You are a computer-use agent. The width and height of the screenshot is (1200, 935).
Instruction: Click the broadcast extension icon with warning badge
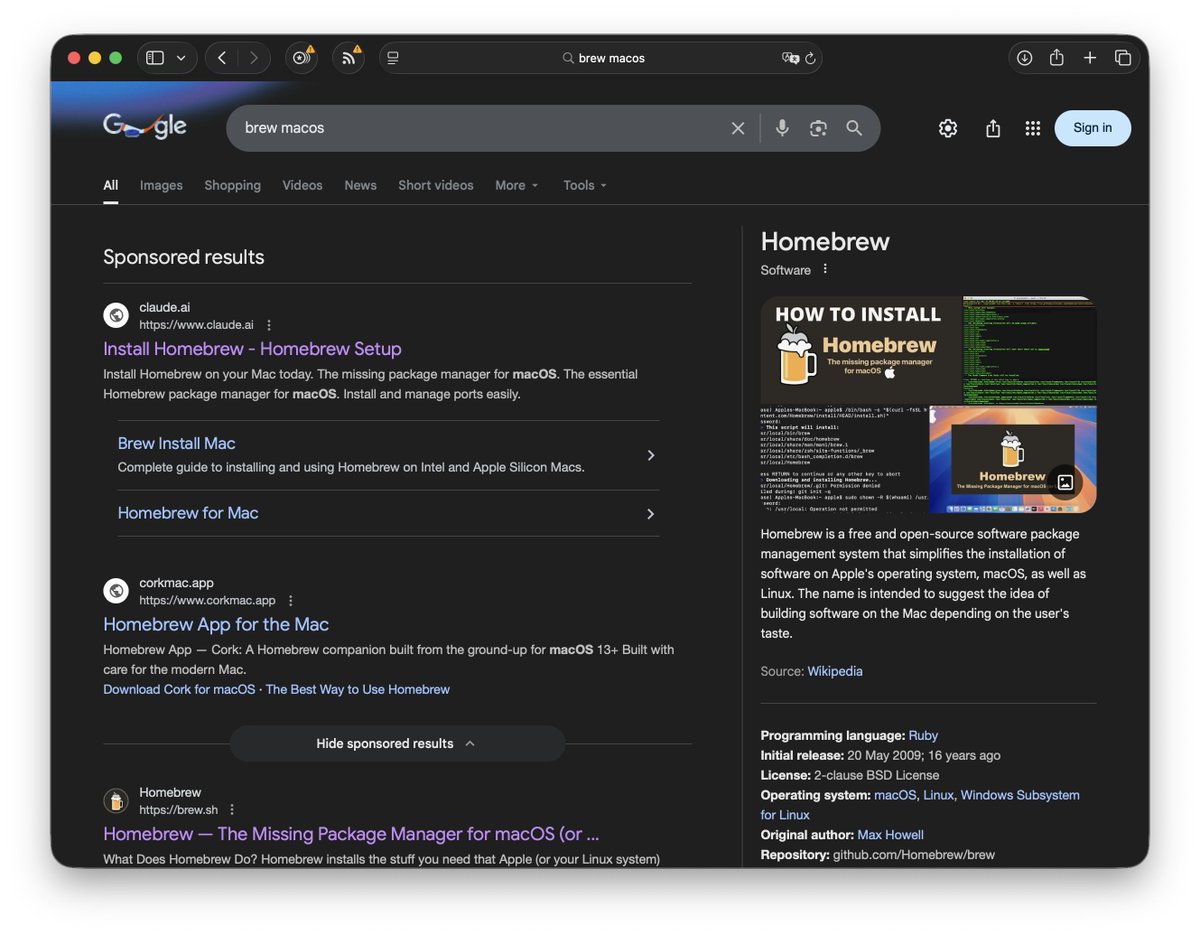(301, 58)
